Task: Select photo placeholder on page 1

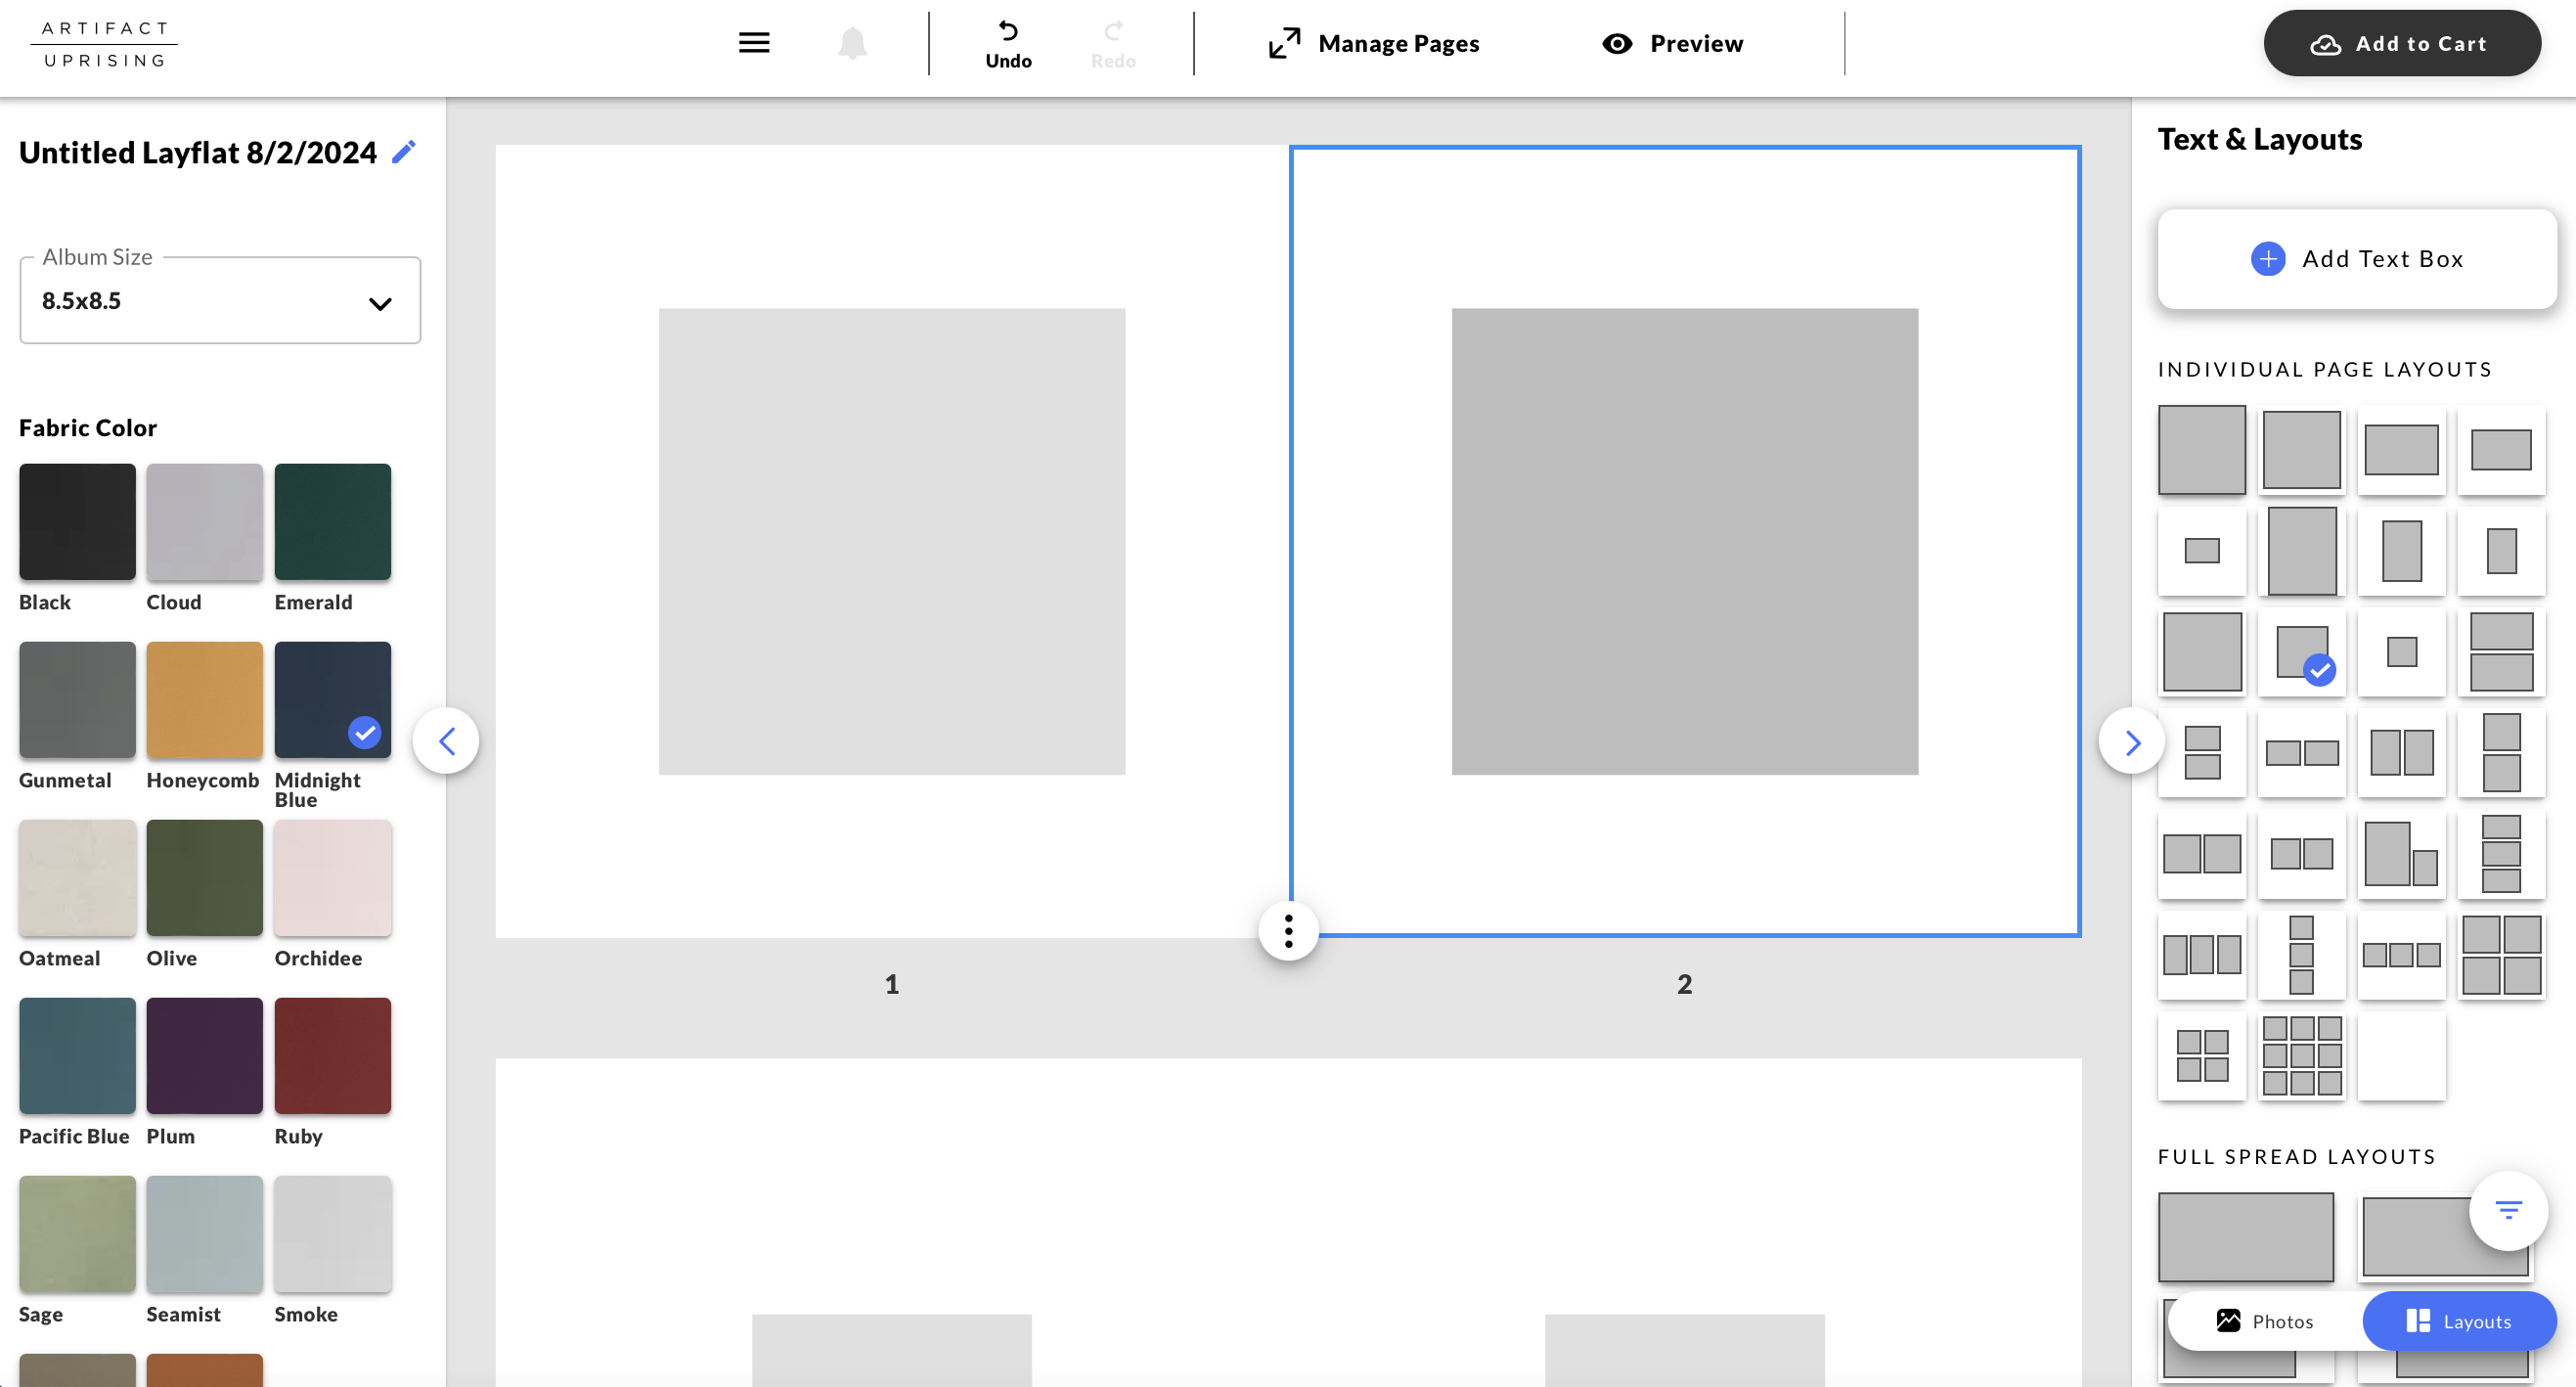Action: [x=891, y=541]
